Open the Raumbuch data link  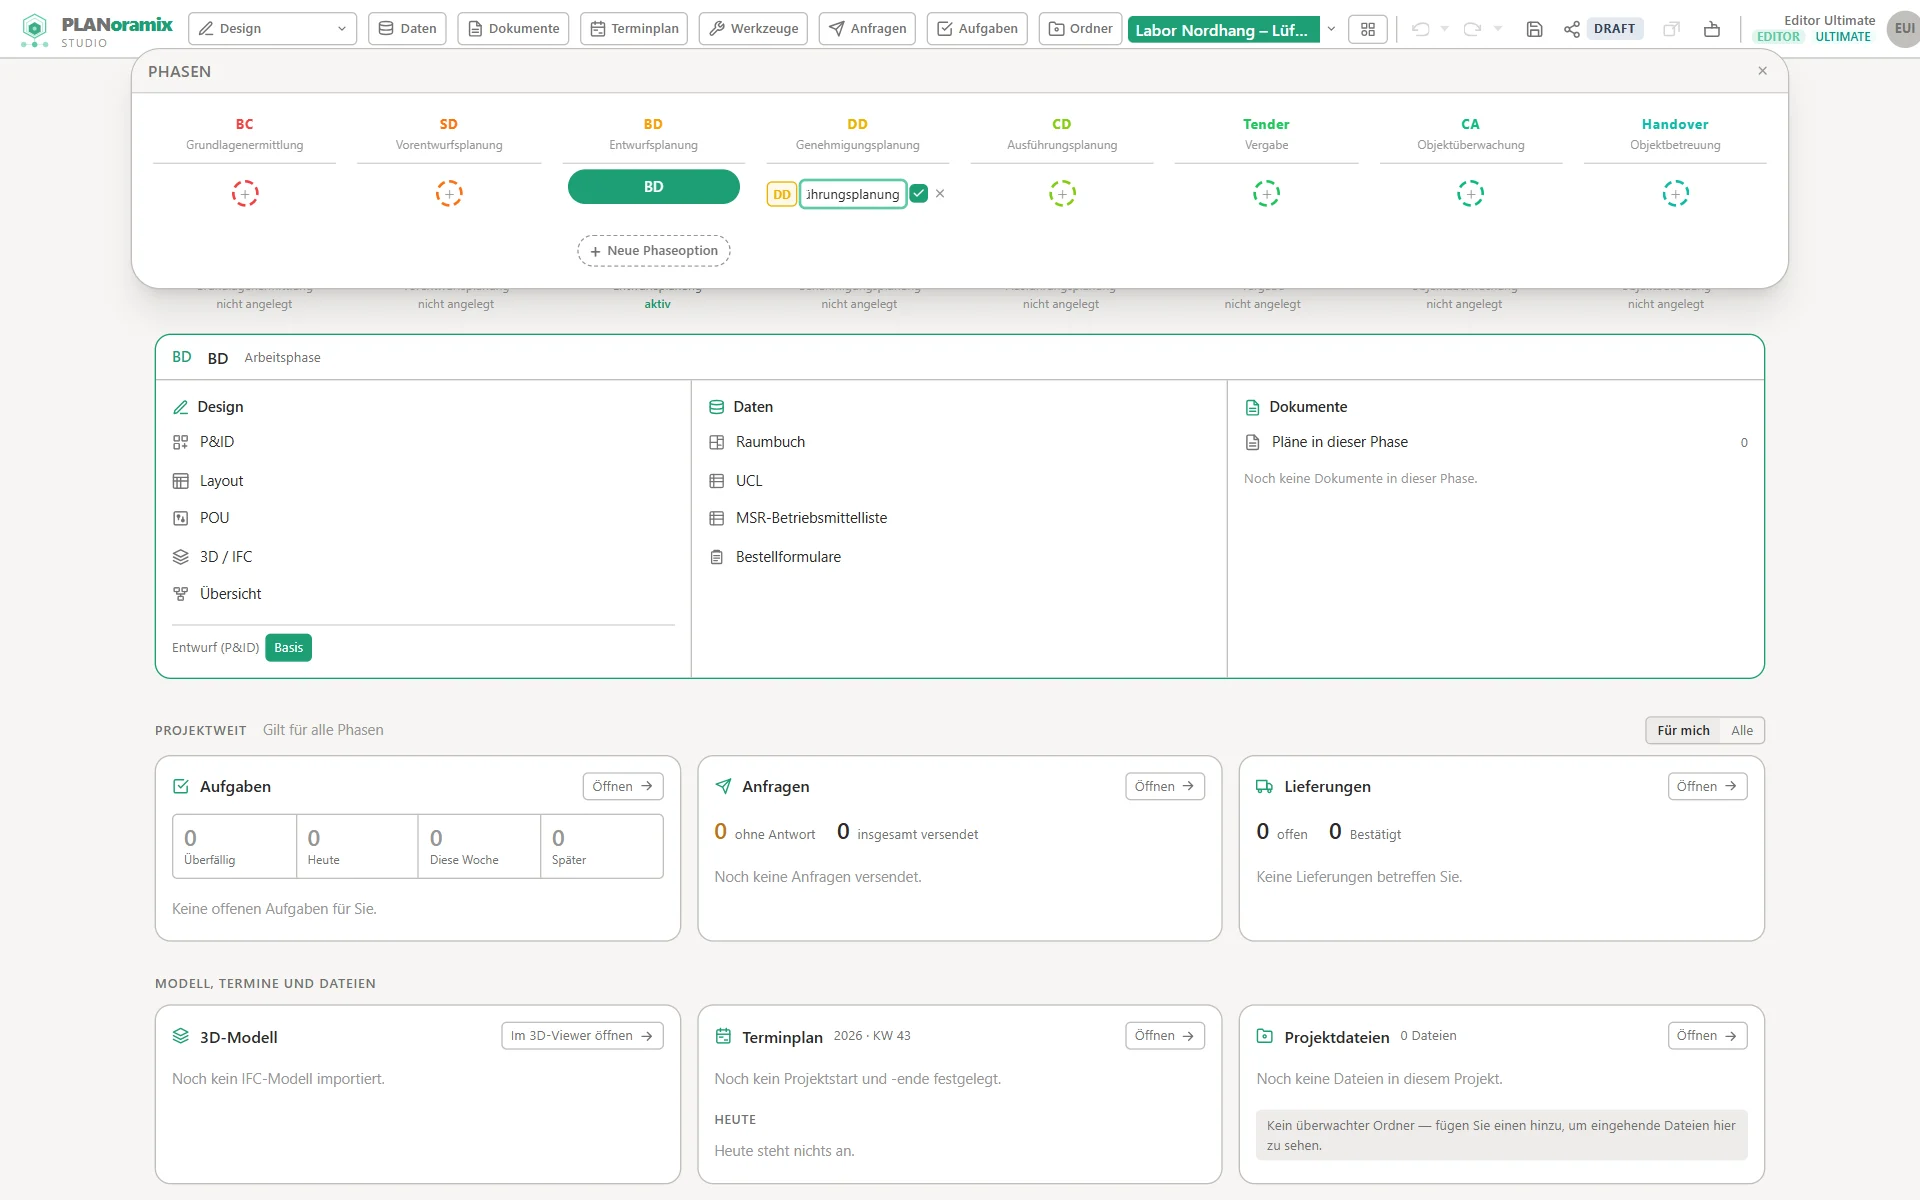pyautogui.click(x=770, y=442)
